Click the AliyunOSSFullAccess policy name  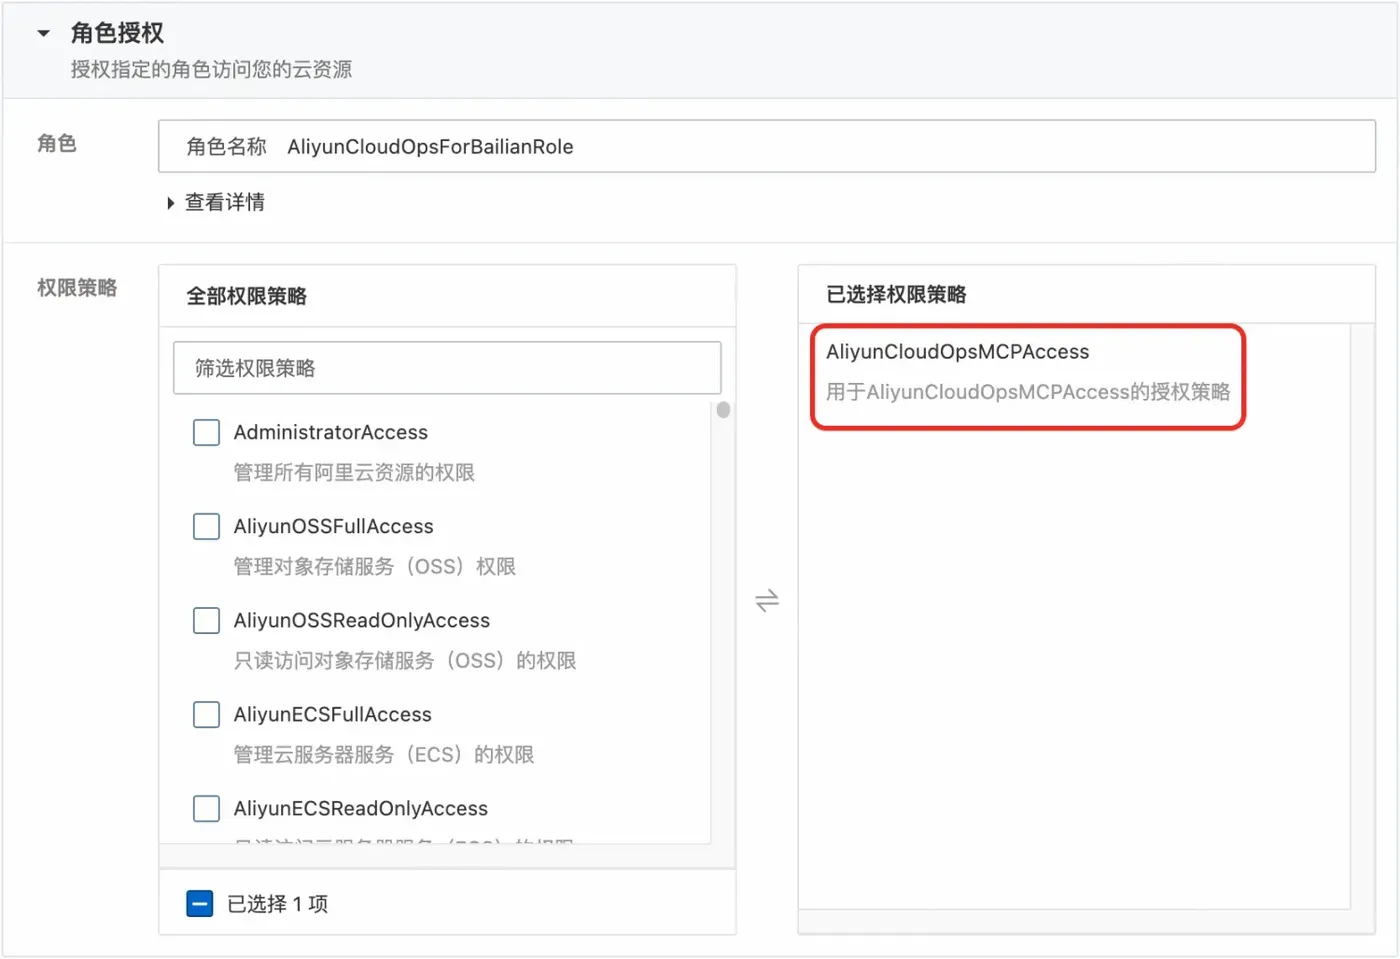(x=334, y=526)
